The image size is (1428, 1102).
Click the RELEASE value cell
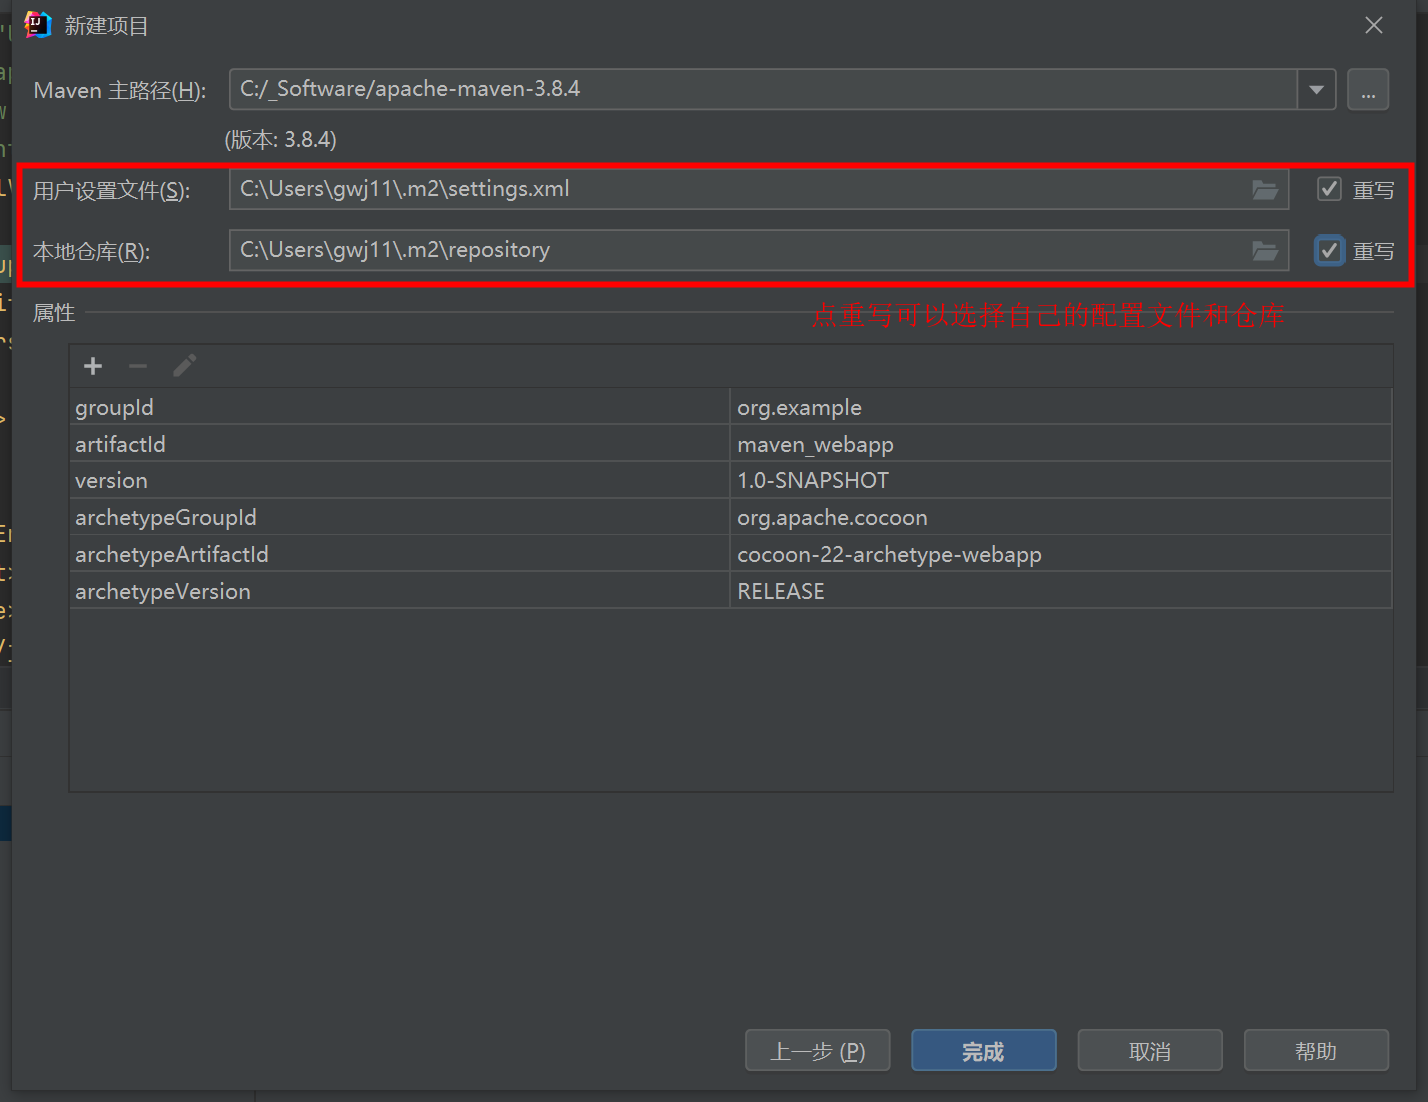(1061, 591)
